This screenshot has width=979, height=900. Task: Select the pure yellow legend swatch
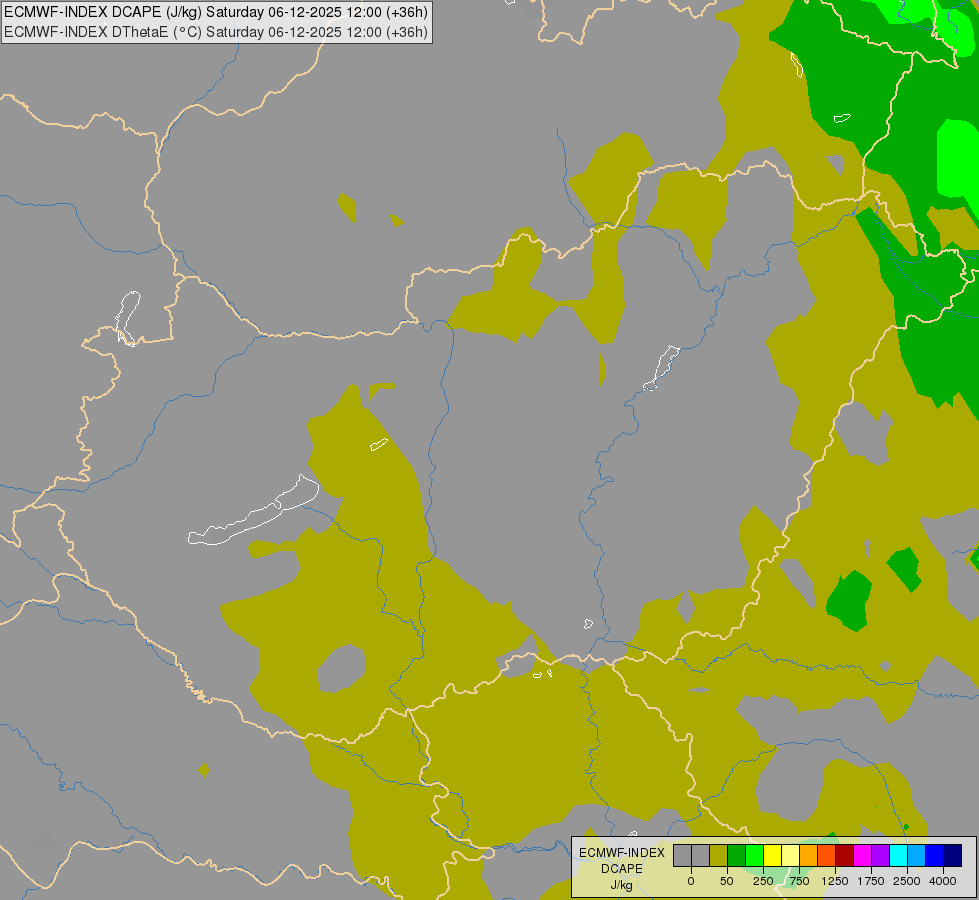click(773, 856)
